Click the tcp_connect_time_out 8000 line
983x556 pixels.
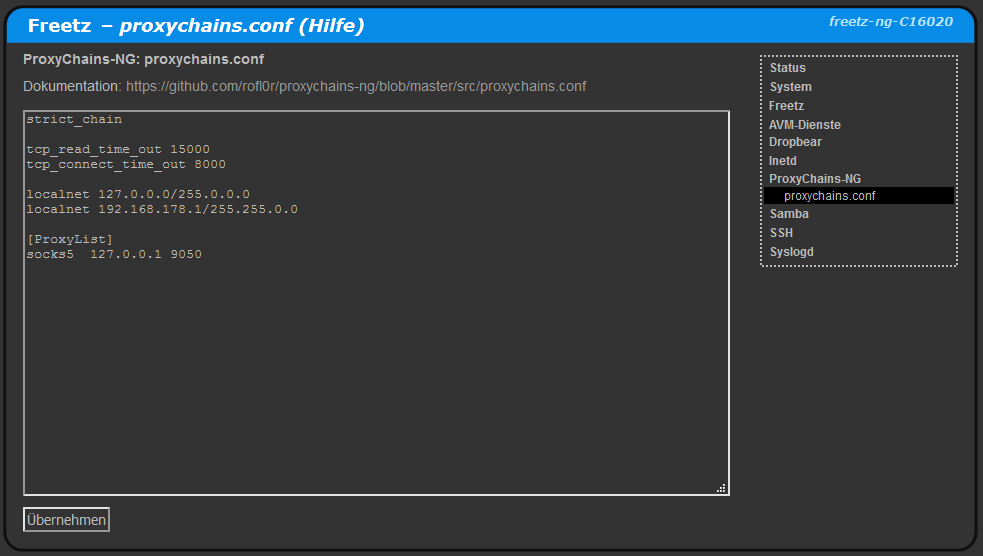[126, 165]
